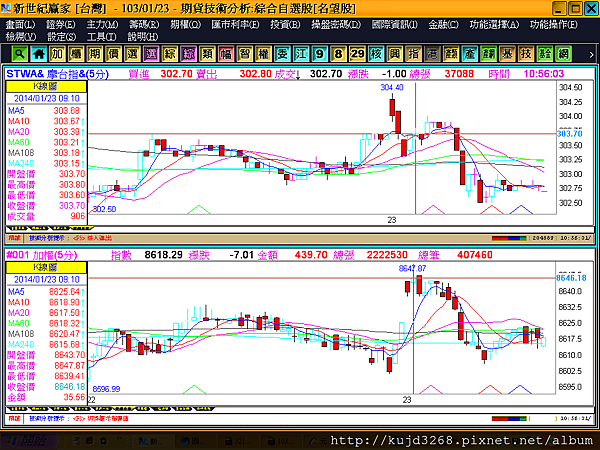This screenshot has width=600, height=450.
Task: Click the green 網 toolbar icon
Action: (x=563, y=54)
